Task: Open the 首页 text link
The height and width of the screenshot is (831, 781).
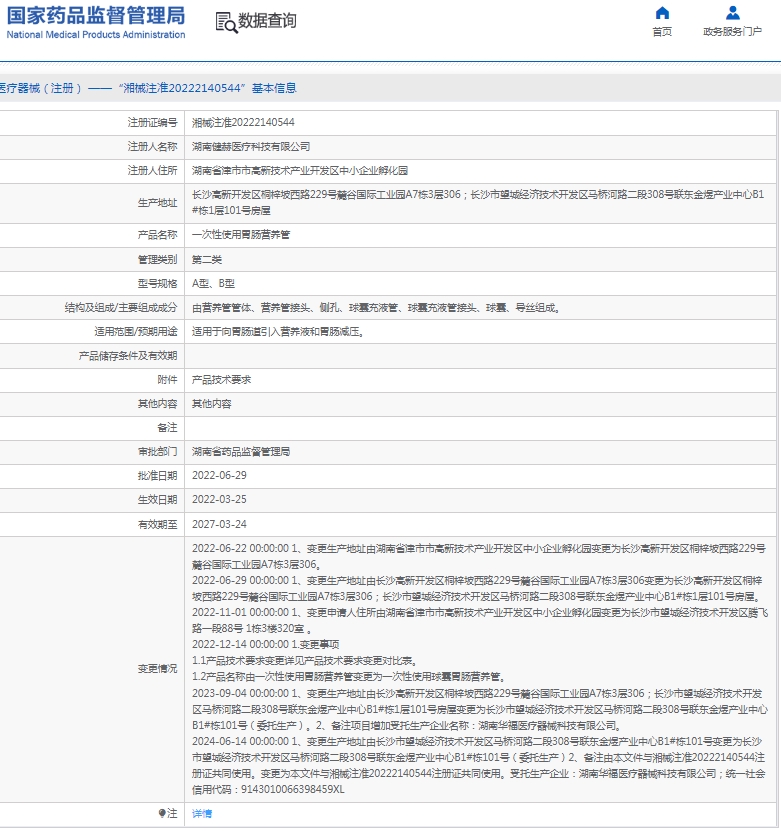Action: (x=662, y=32)
